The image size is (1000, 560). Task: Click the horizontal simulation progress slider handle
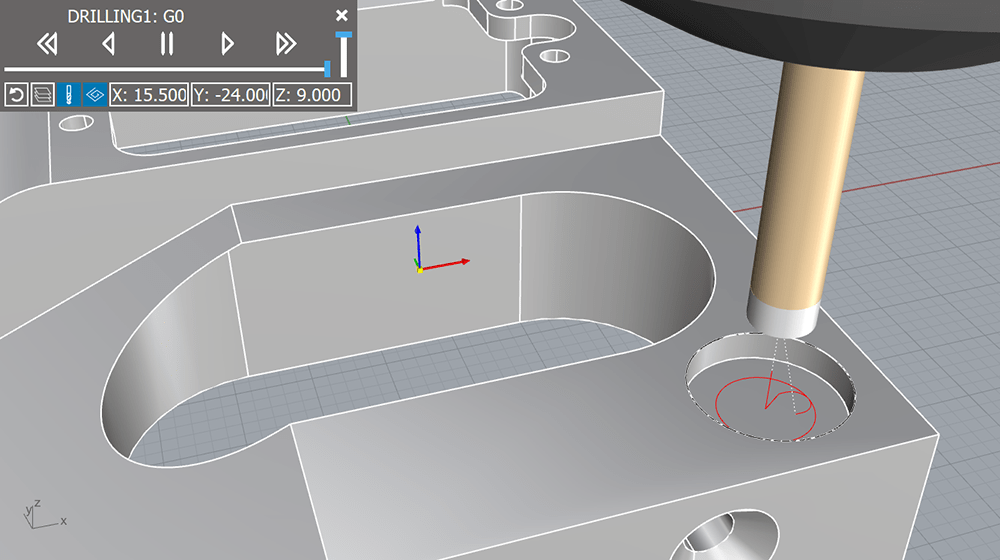pos(327,68)
